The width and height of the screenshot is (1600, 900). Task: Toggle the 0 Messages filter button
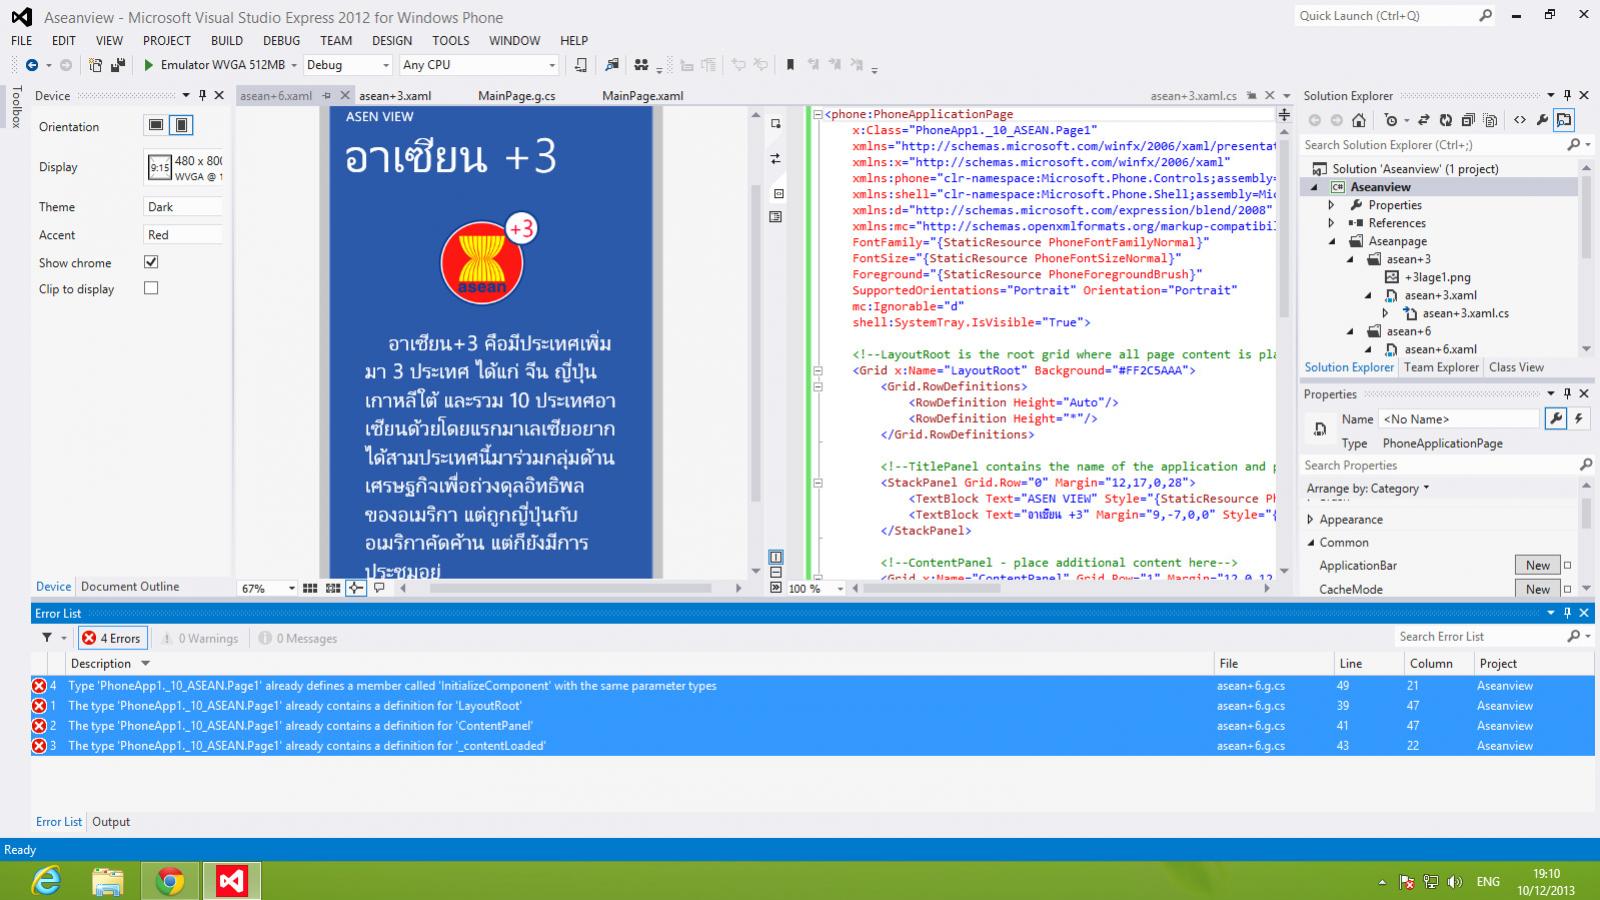298,638
